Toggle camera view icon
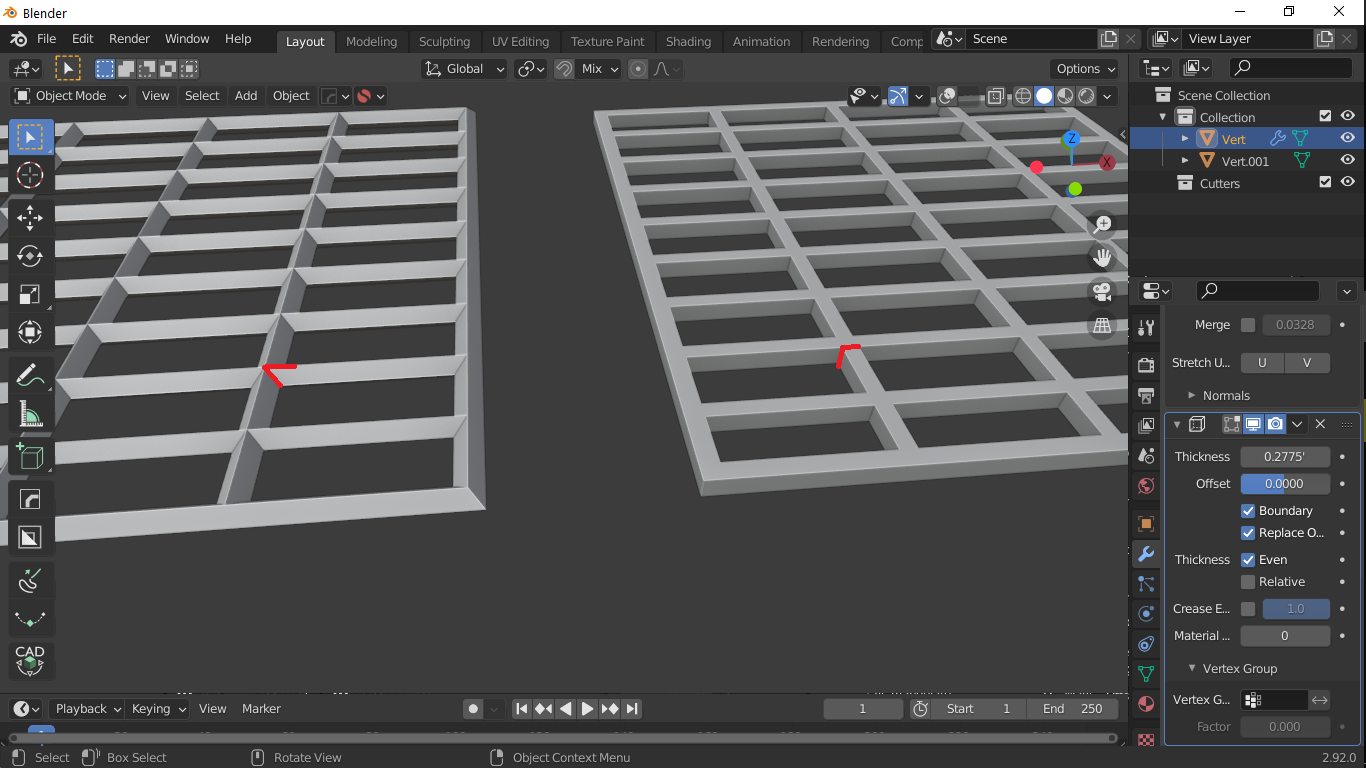The width and height of the screenshot is (1366, 768). (x=1102, y=292)
